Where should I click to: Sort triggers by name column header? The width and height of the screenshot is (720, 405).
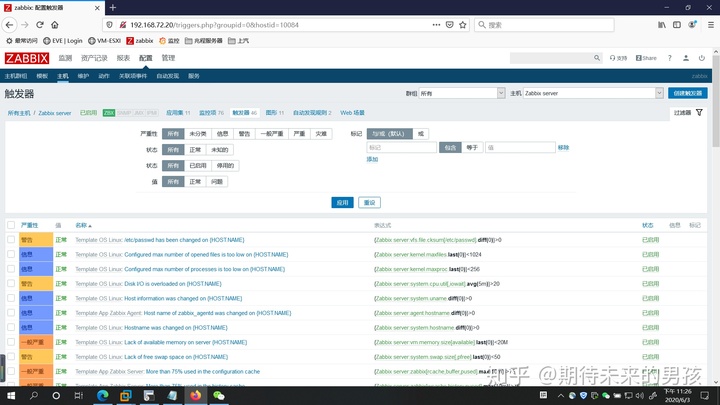pos(83,225)
